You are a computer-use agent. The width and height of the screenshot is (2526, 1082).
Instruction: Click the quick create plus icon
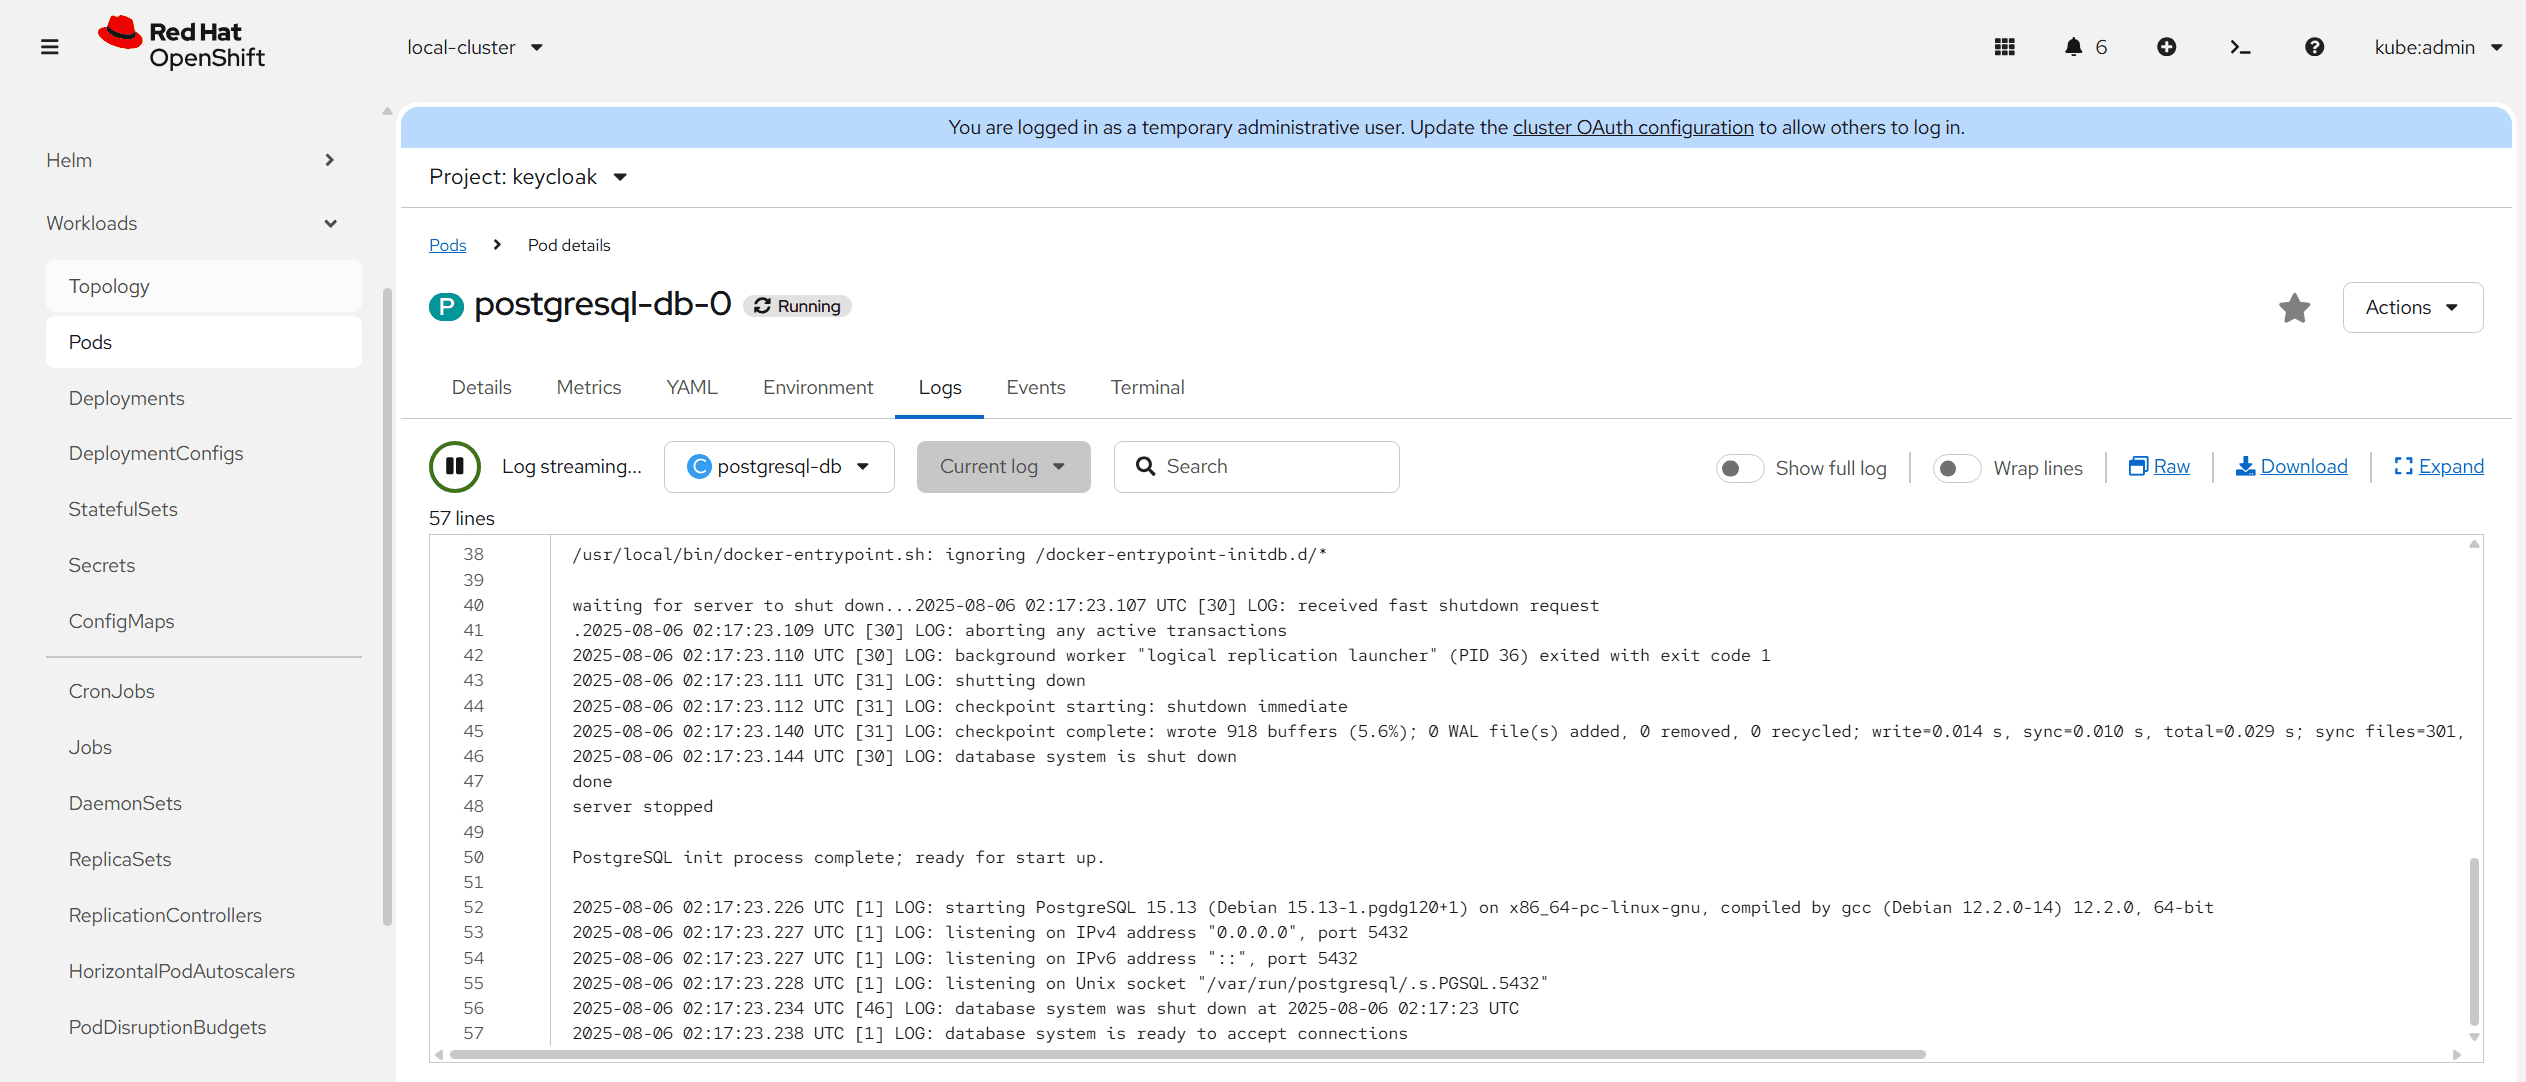pyautogui.click(x=2166, y=47)
